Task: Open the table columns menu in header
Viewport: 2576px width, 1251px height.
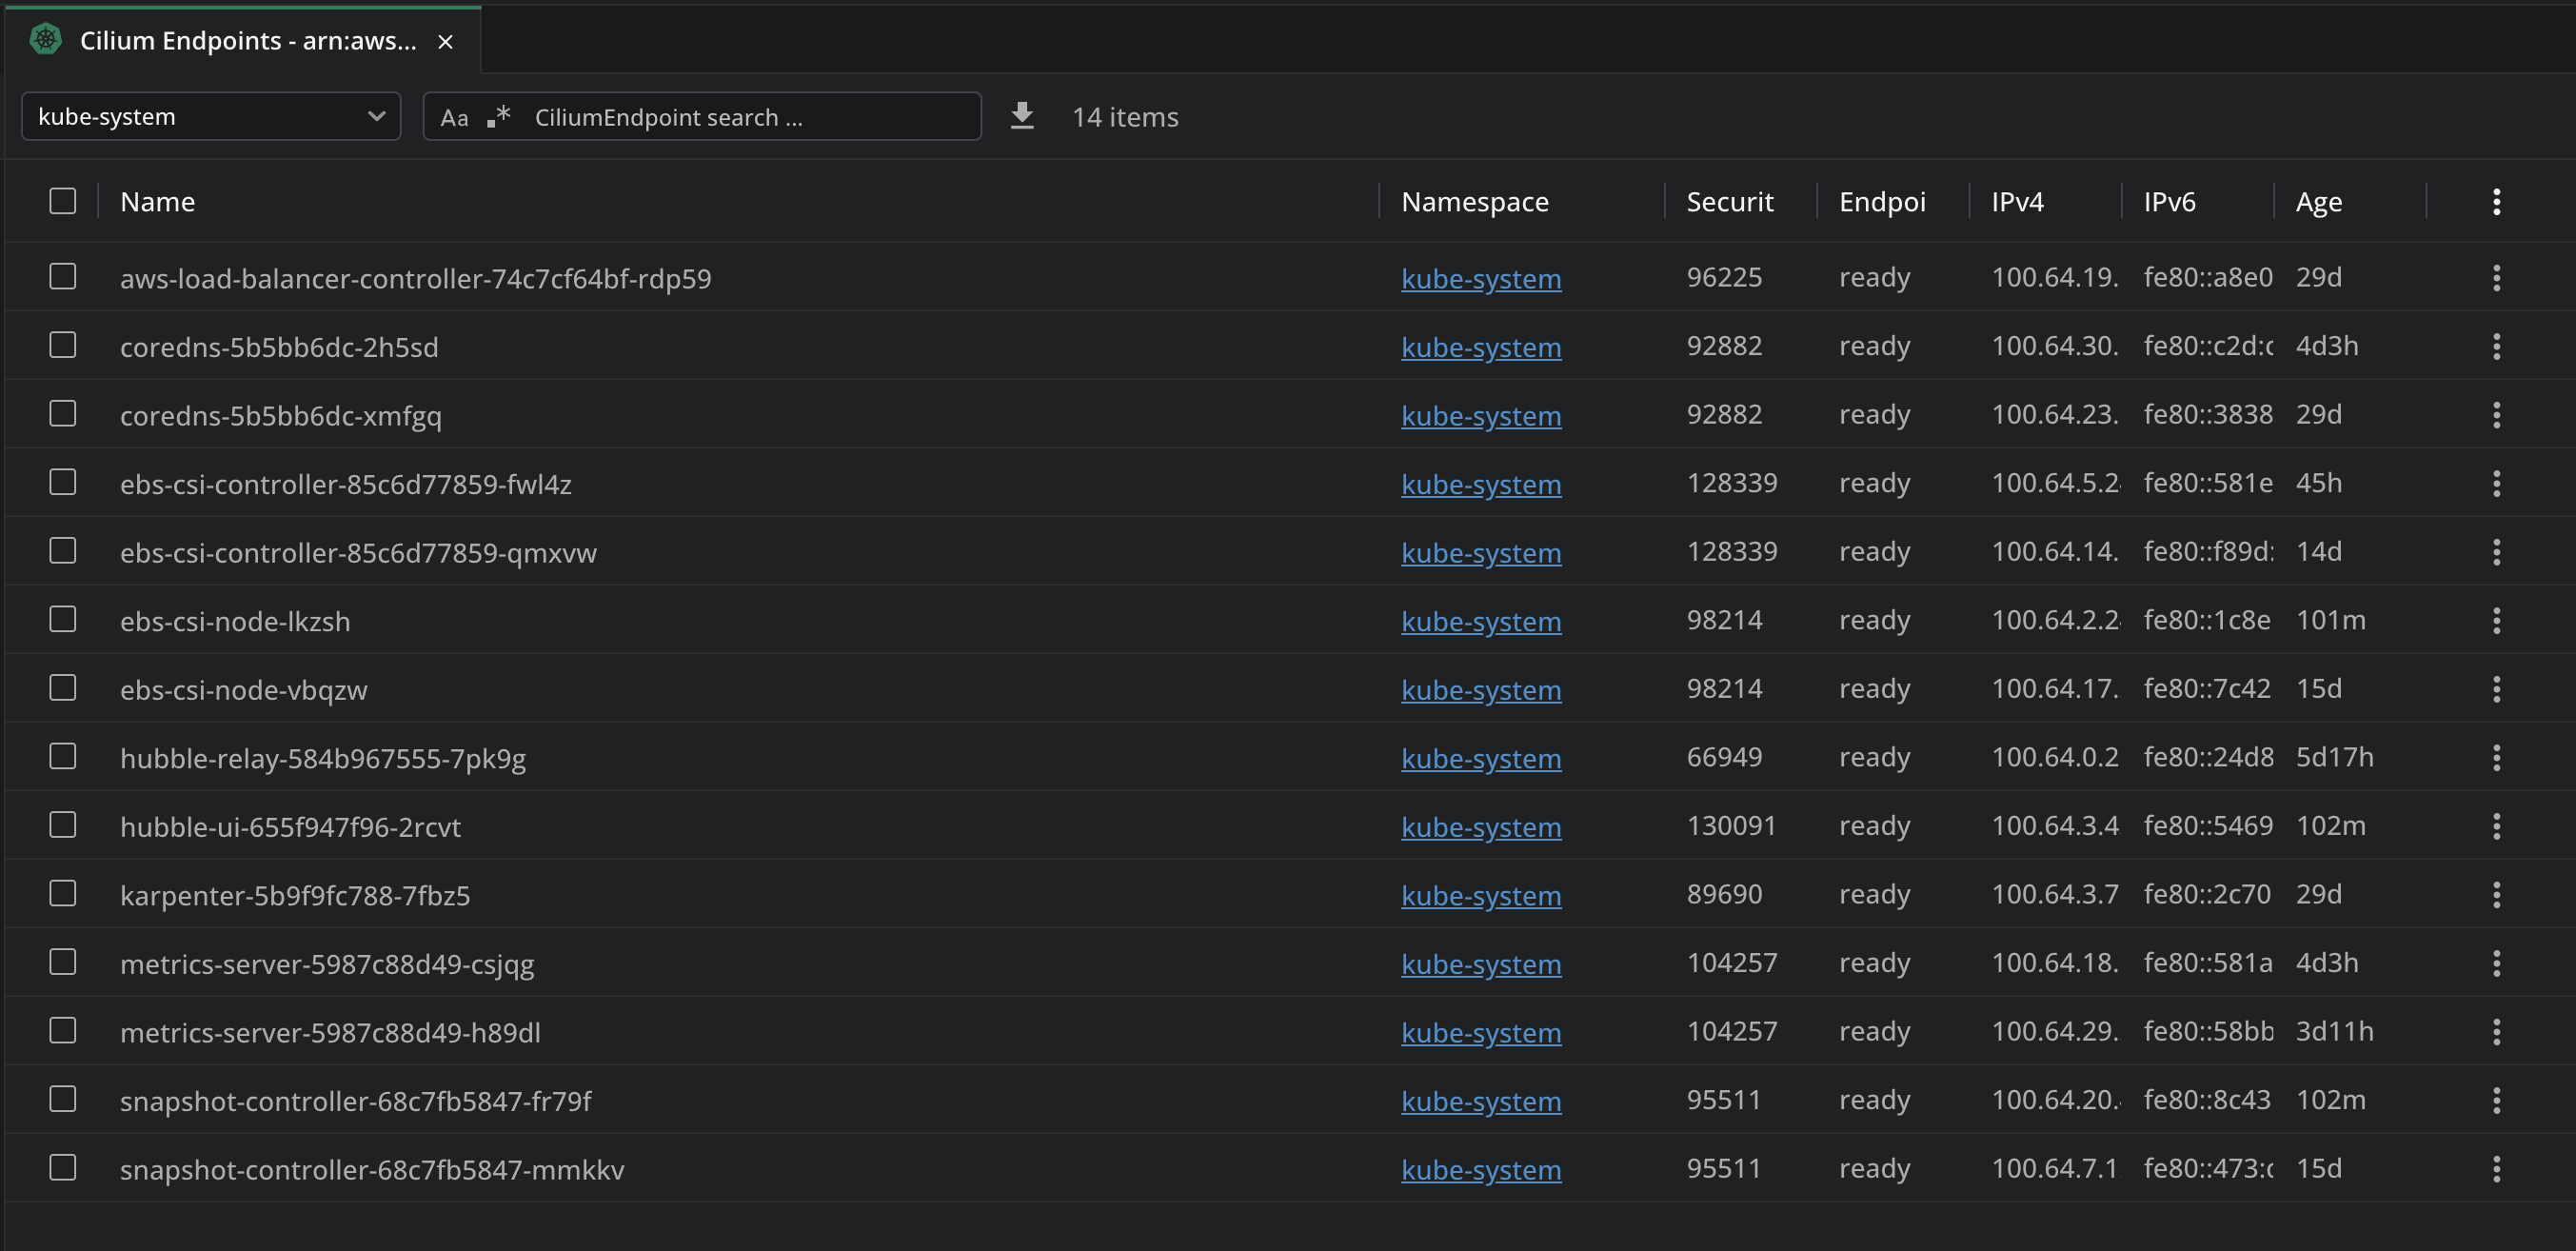Action: click(2496, 202)
